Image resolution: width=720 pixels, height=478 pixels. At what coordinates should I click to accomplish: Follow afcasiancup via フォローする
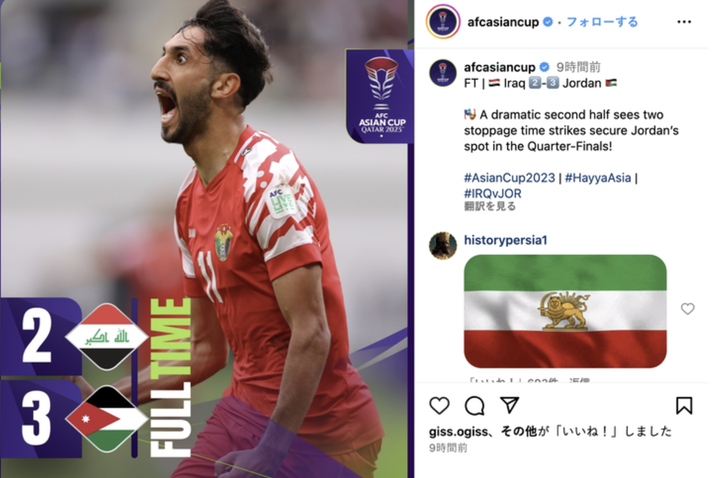coord(602,22)
